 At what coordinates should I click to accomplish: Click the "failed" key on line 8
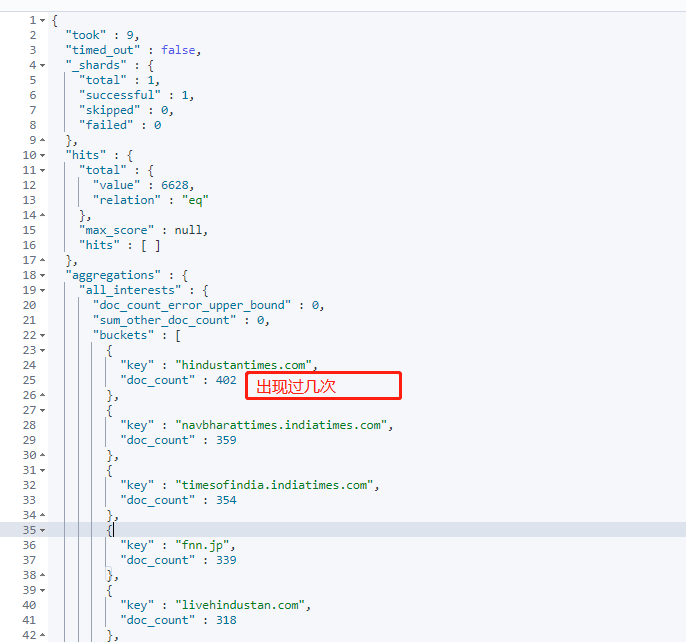[x=106, y=125]
